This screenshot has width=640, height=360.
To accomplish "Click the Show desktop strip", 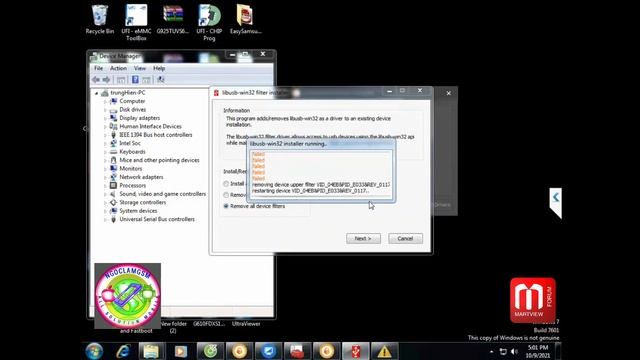I will point(558,351).
